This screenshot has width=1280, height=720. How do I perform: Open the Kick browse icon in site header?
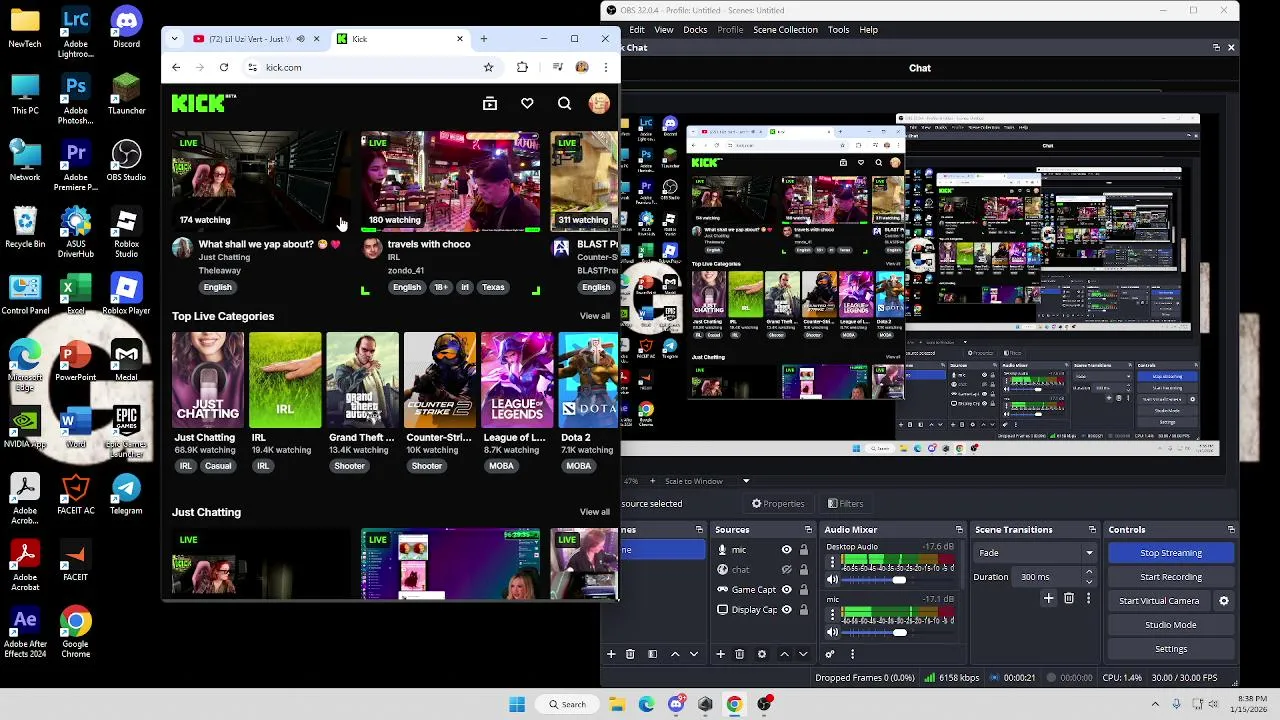tap(490, 103)
